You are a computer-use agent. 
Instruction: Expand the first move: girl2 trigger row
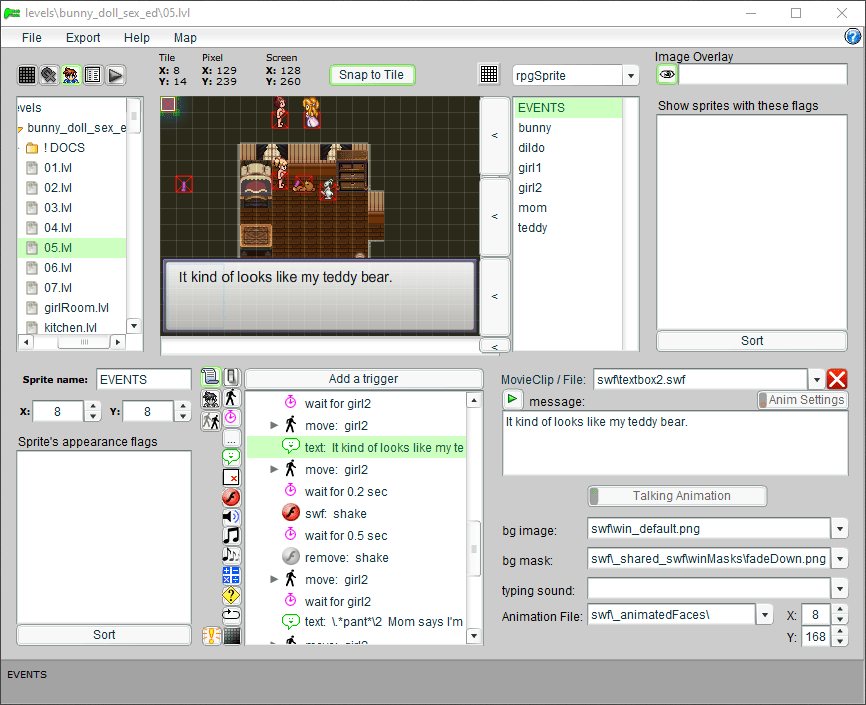pyautogui.click(x=275, y=426)
